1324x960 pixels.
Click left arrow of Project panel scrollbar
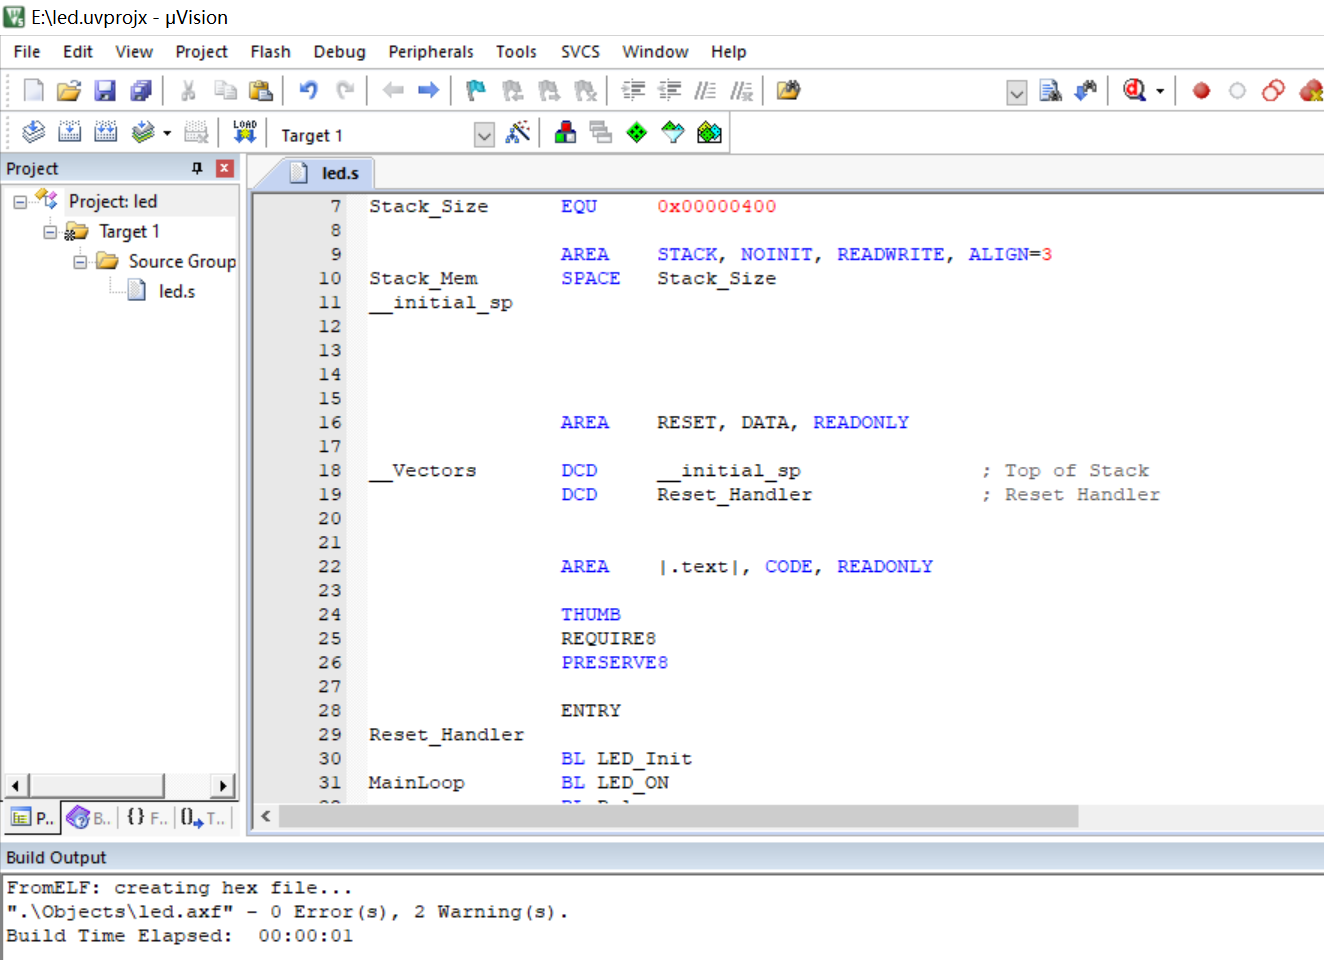tap(15, 786)
